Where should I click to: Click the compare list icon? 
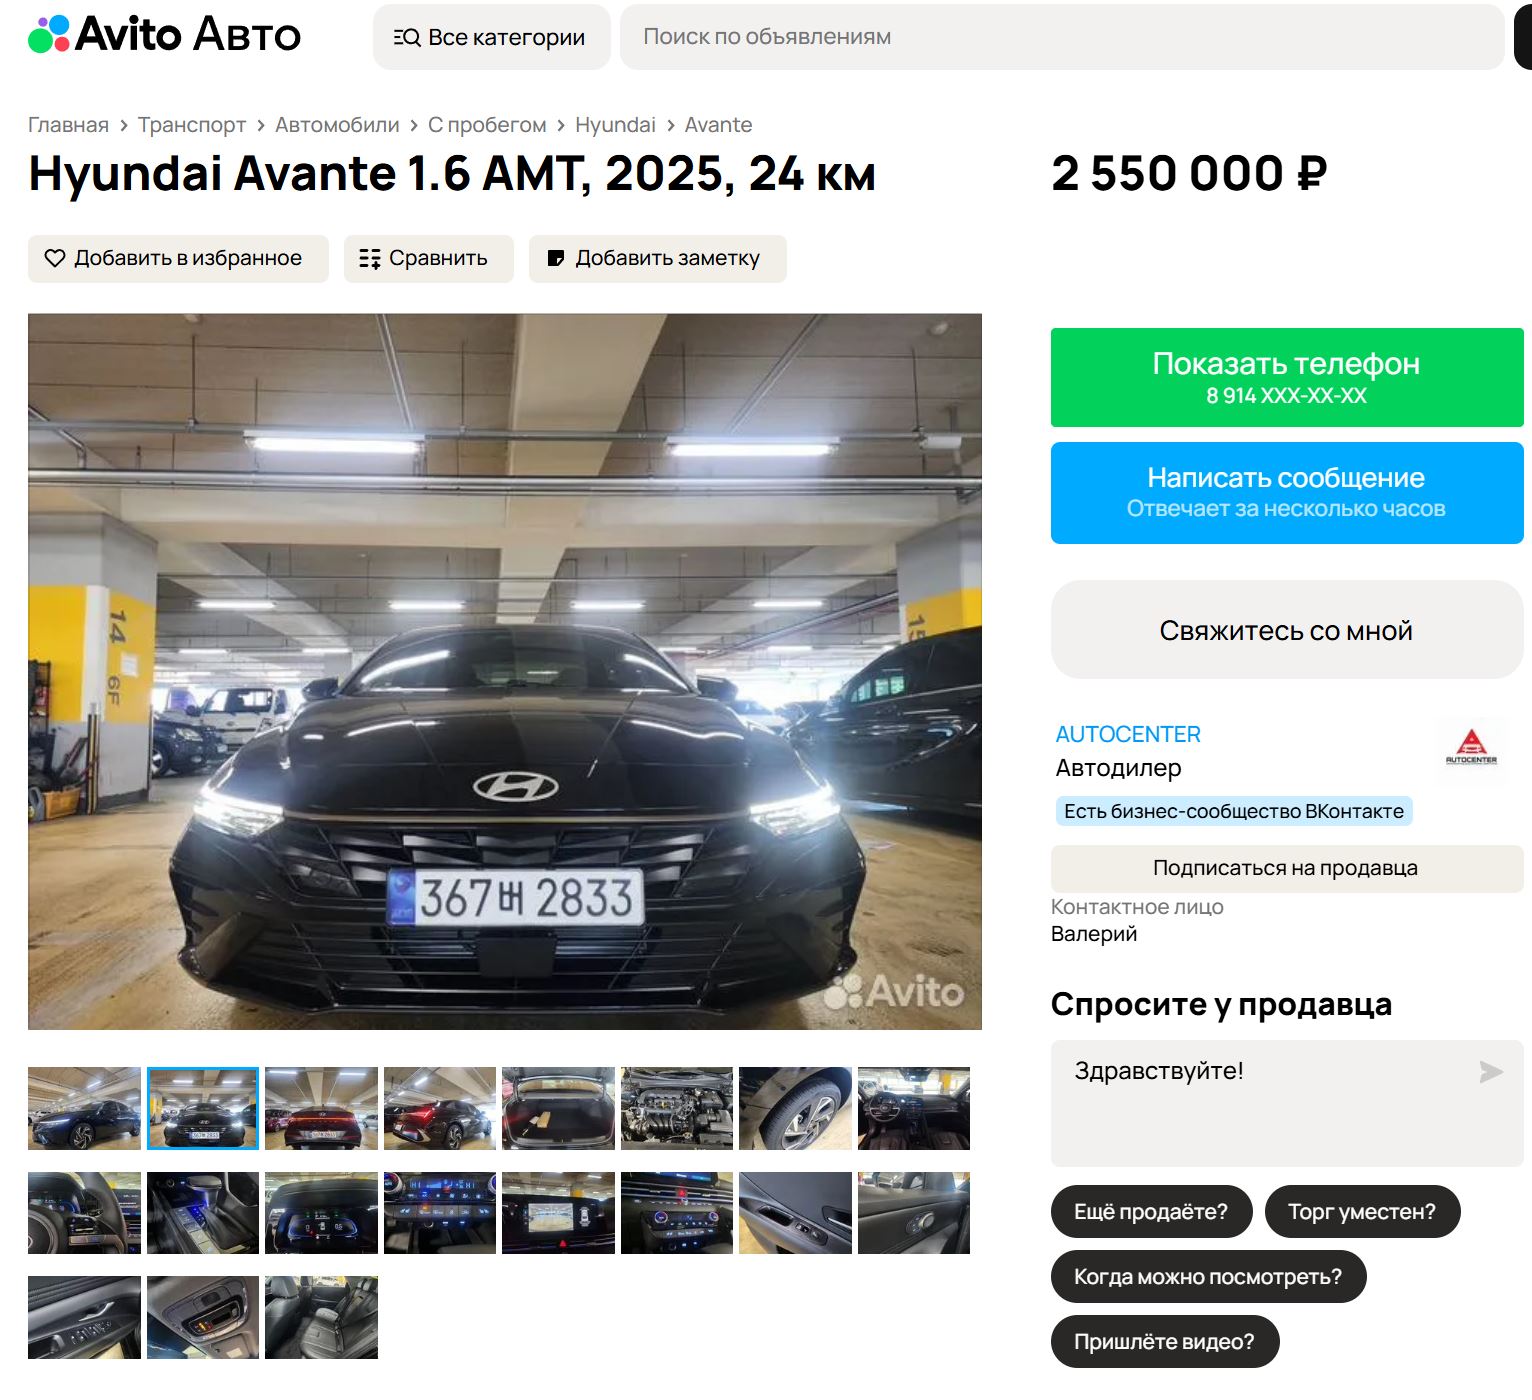click(x=370, y=258)
